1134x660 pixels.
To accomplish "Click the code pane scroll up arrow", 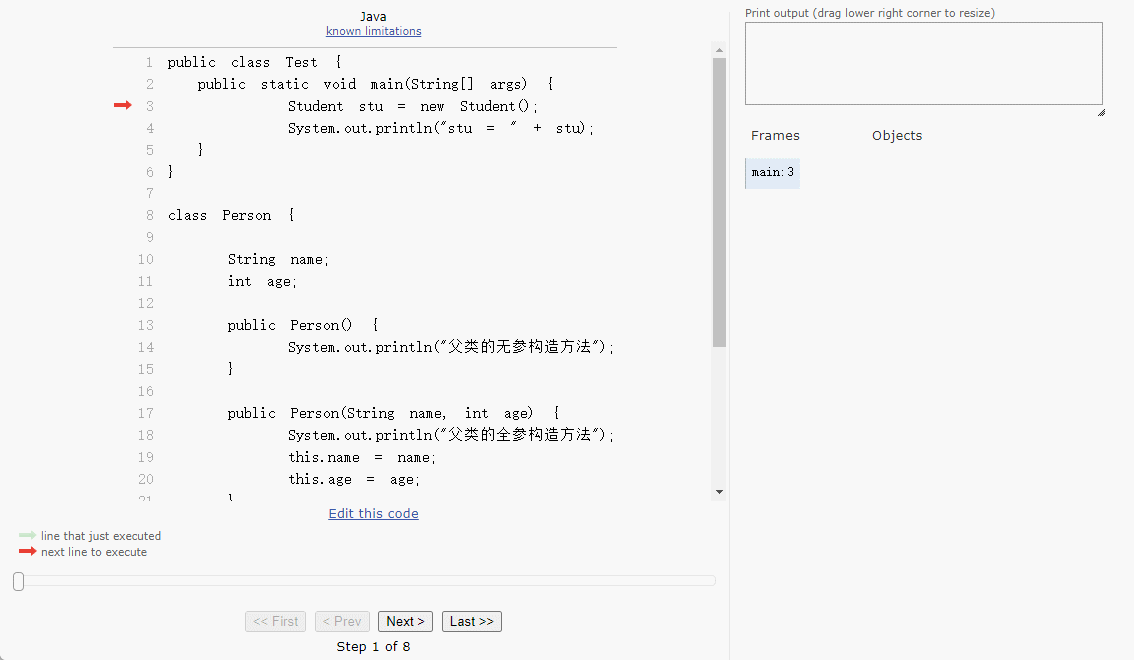I will click(719, 49).
